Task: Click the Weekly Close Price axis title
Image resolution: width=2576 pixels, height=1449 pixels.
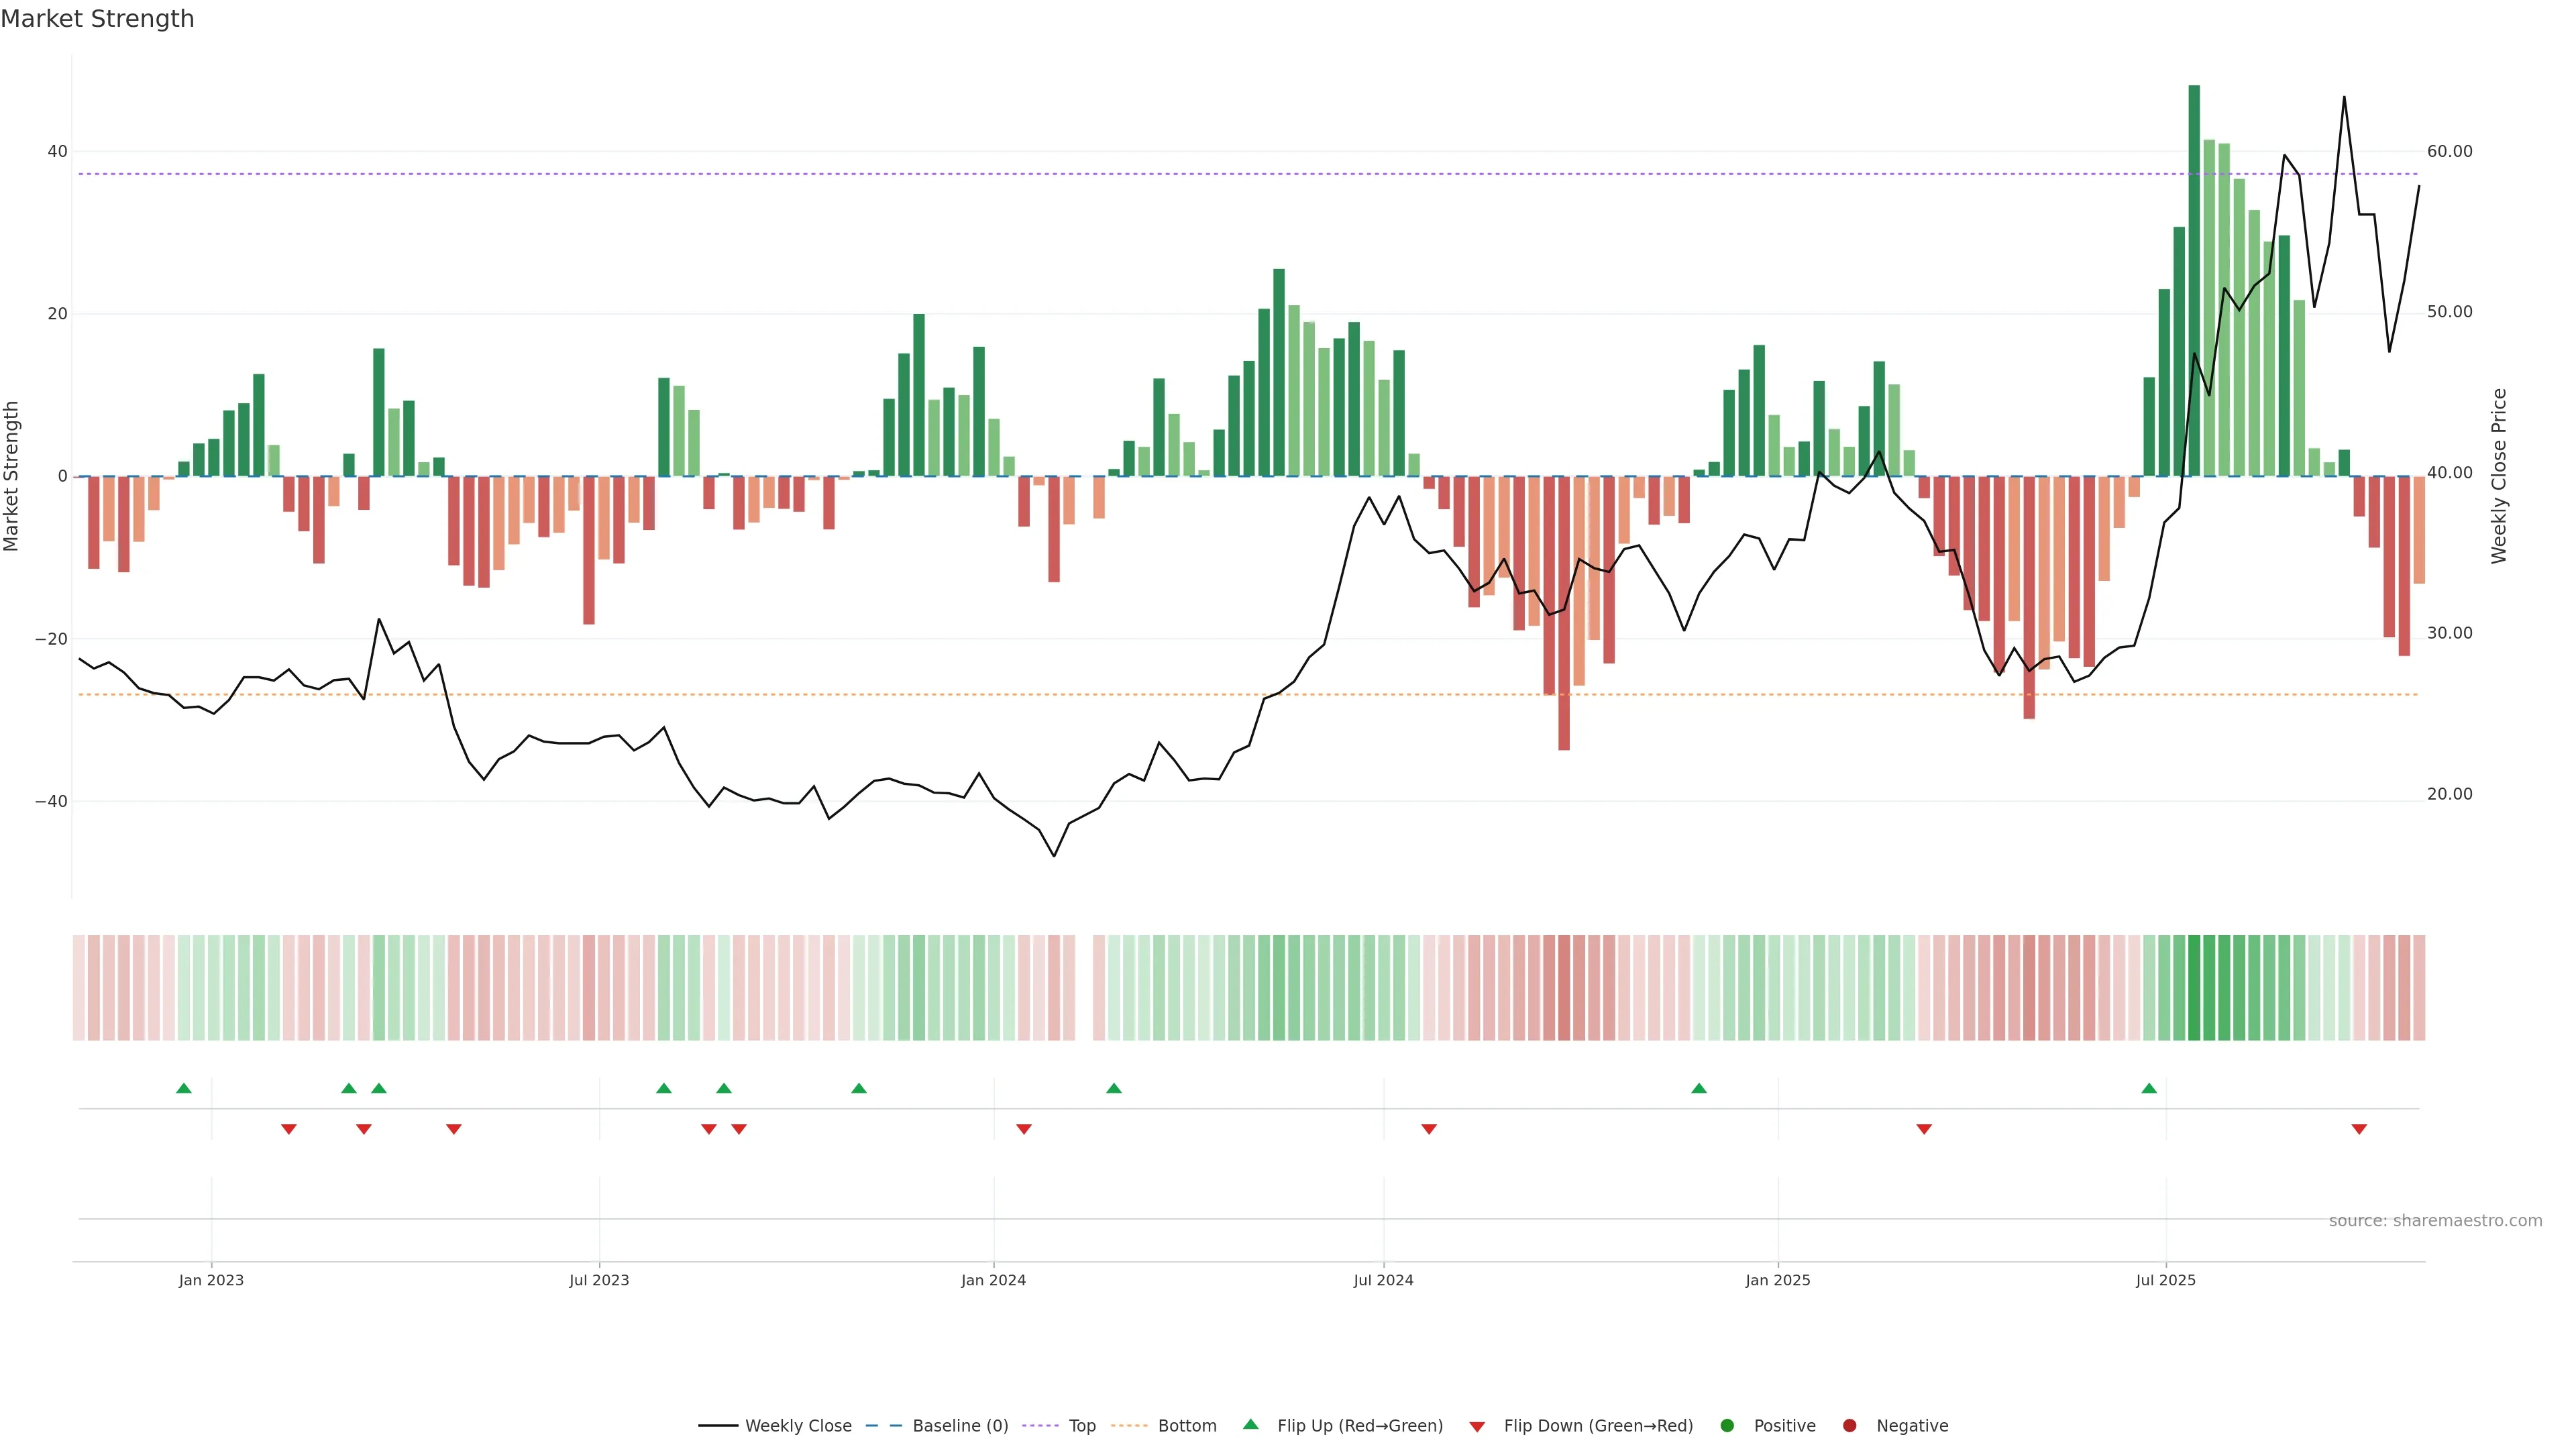Action: (2499, 476)
